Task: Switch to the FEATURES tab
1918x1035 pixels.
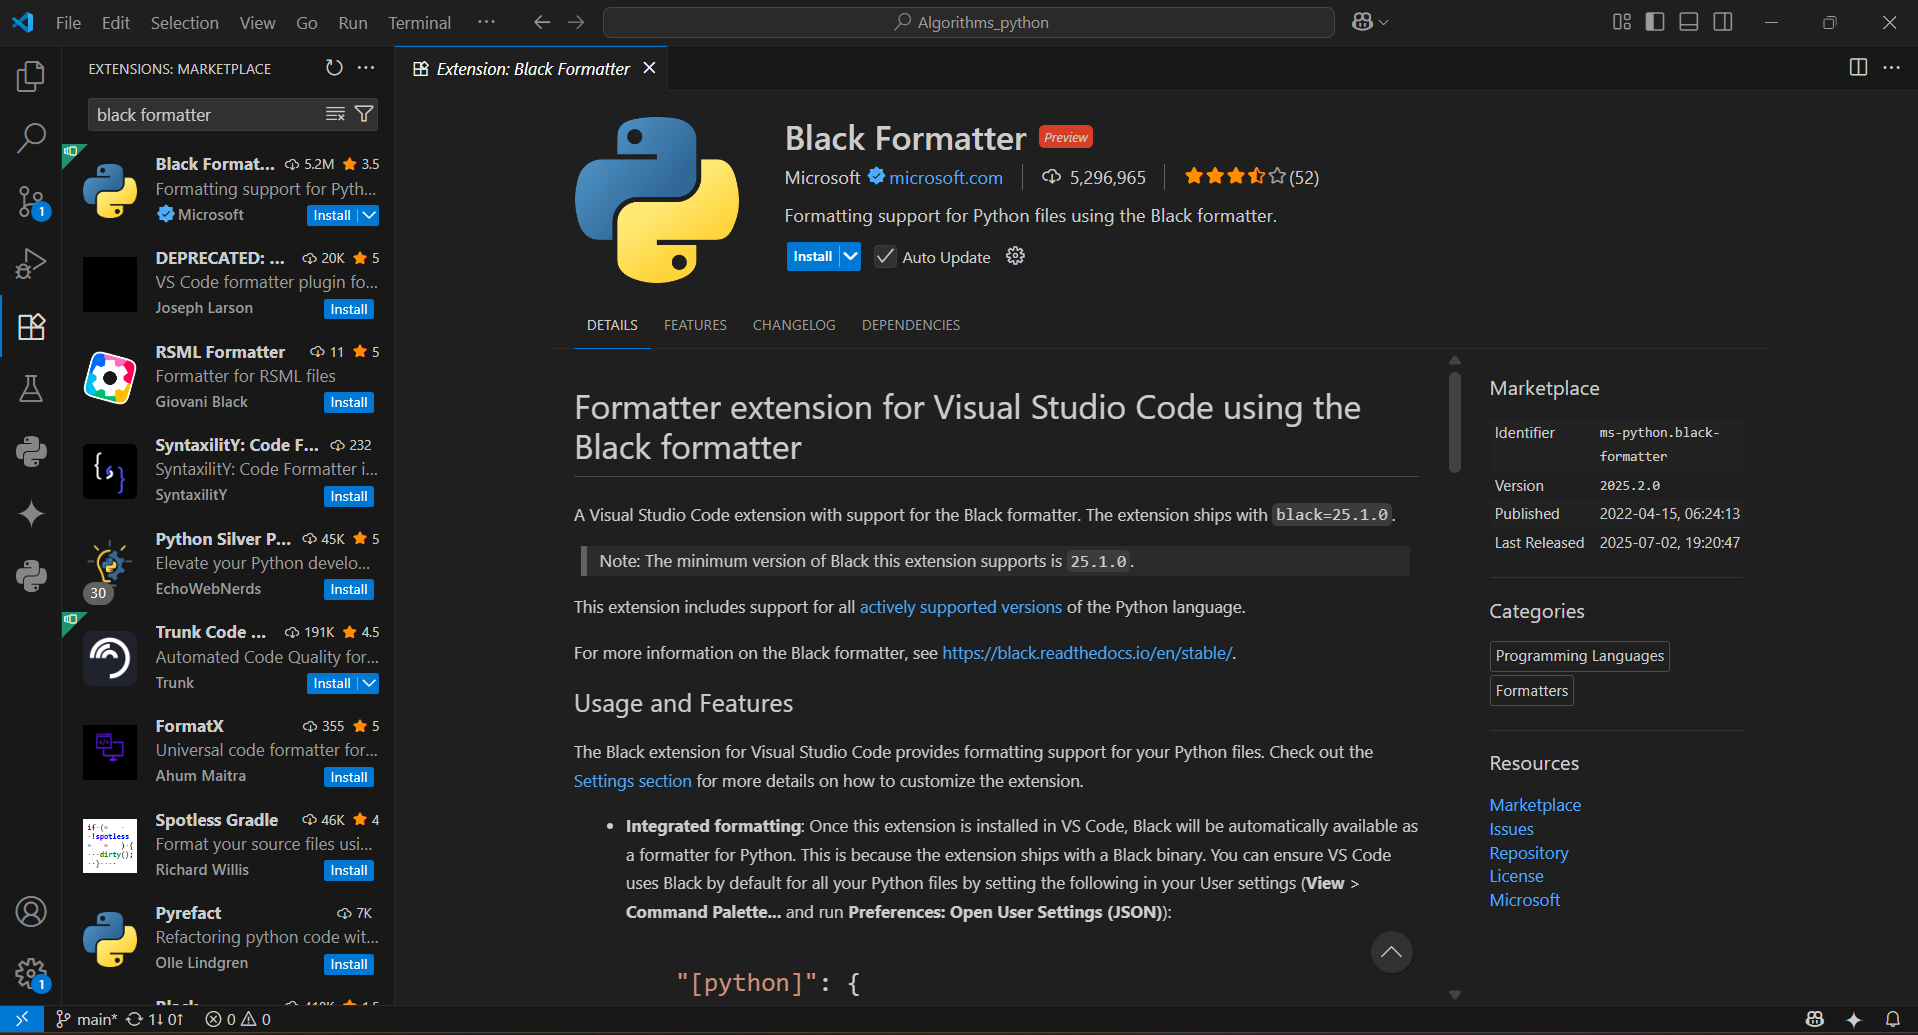Action: click(x=695, y=325)
